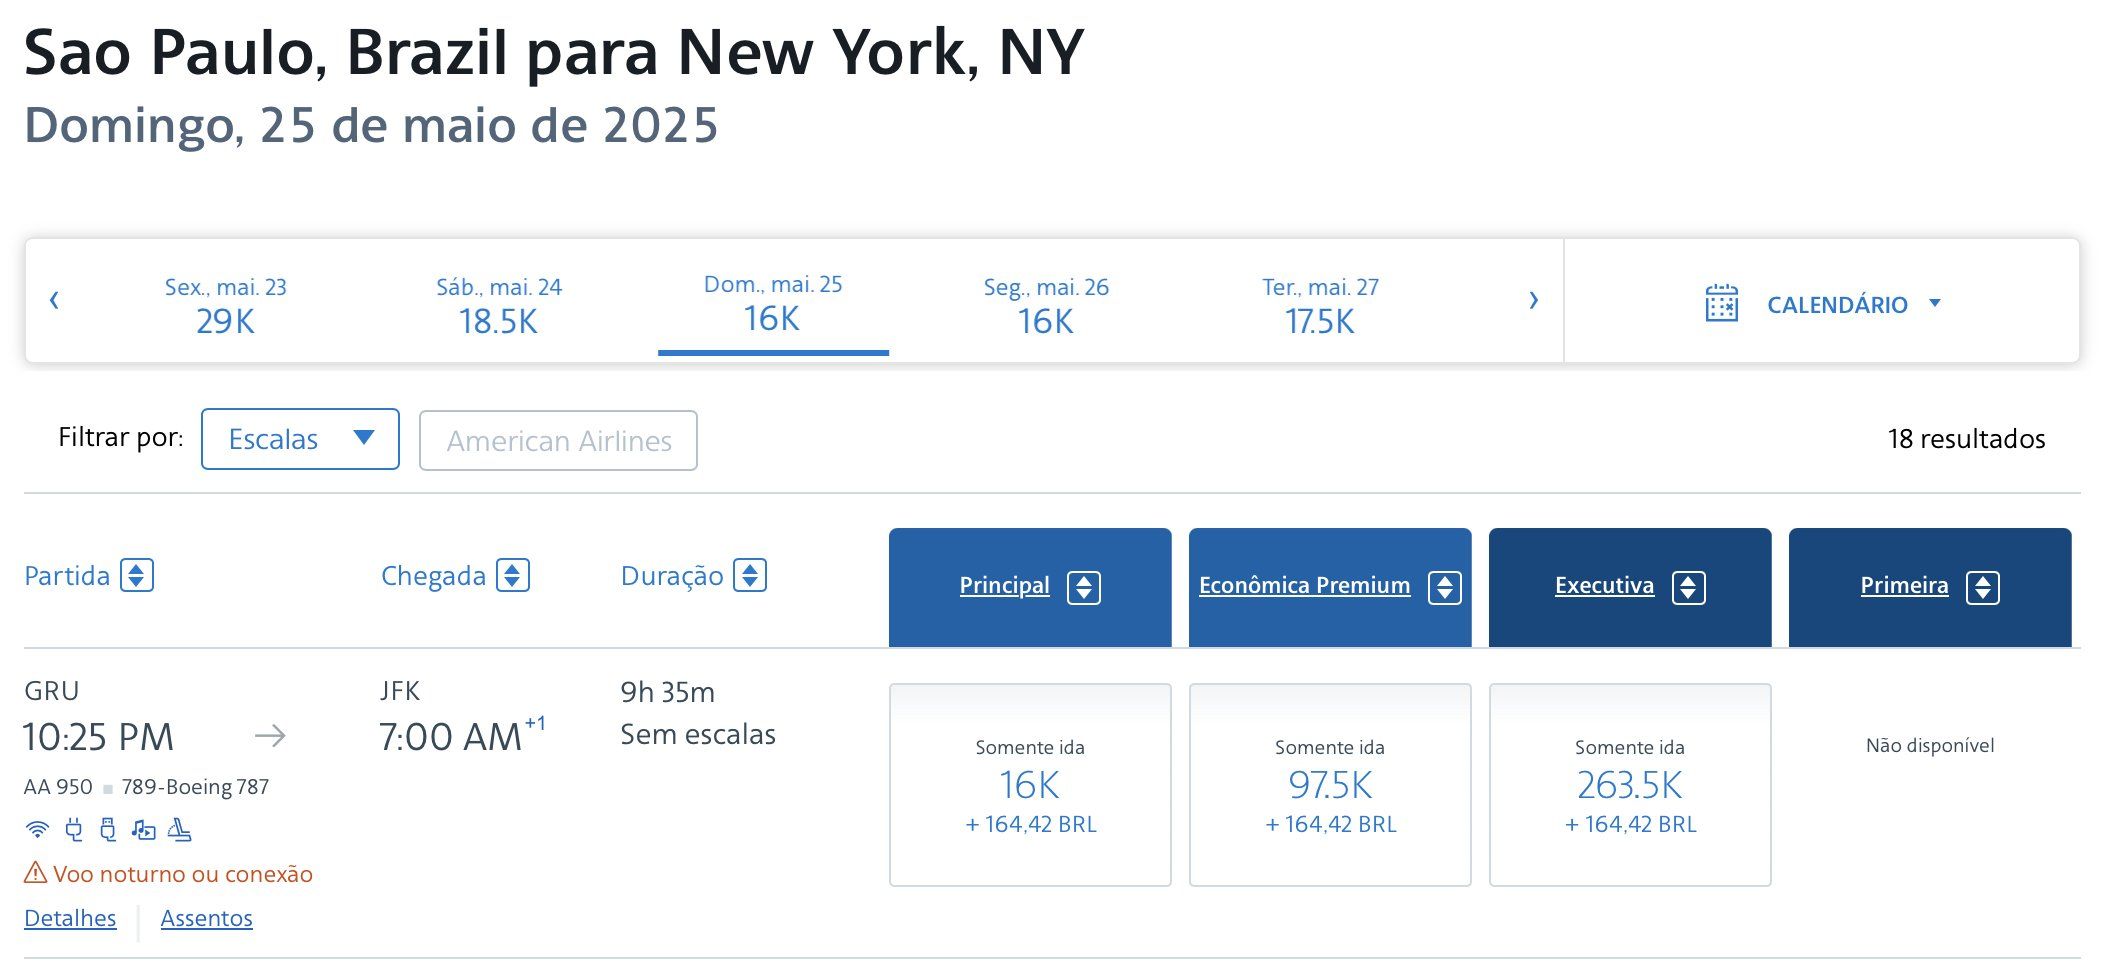The image size is (2104, 972).
Task: Click the lie-flat seat amenity icon
Action: point(180,829)
